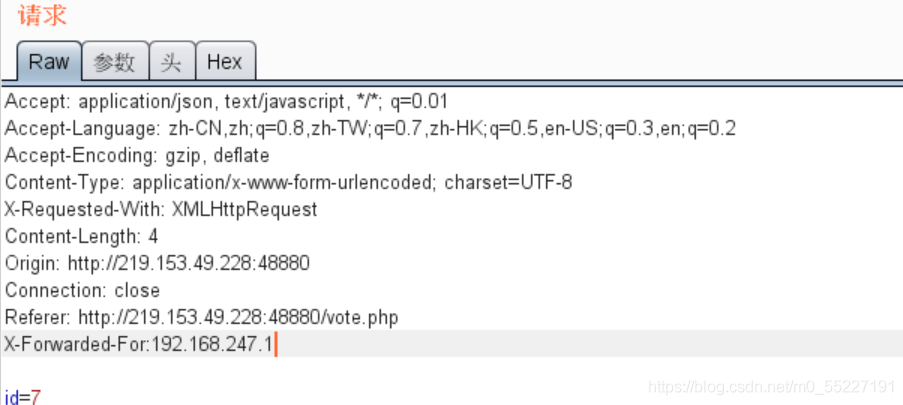Viewport: 903px width, 405px height.
Task: Select the 头 tab
Action: tap(172, 62)
